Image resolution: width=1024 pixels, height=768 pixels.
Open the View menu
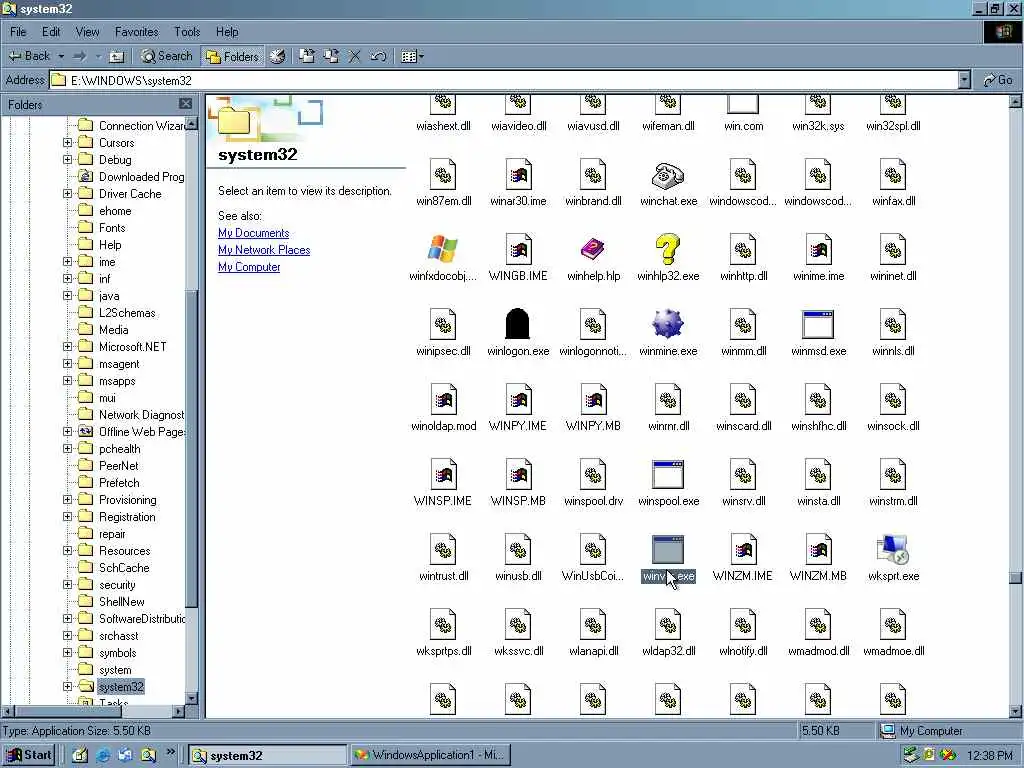88,31
